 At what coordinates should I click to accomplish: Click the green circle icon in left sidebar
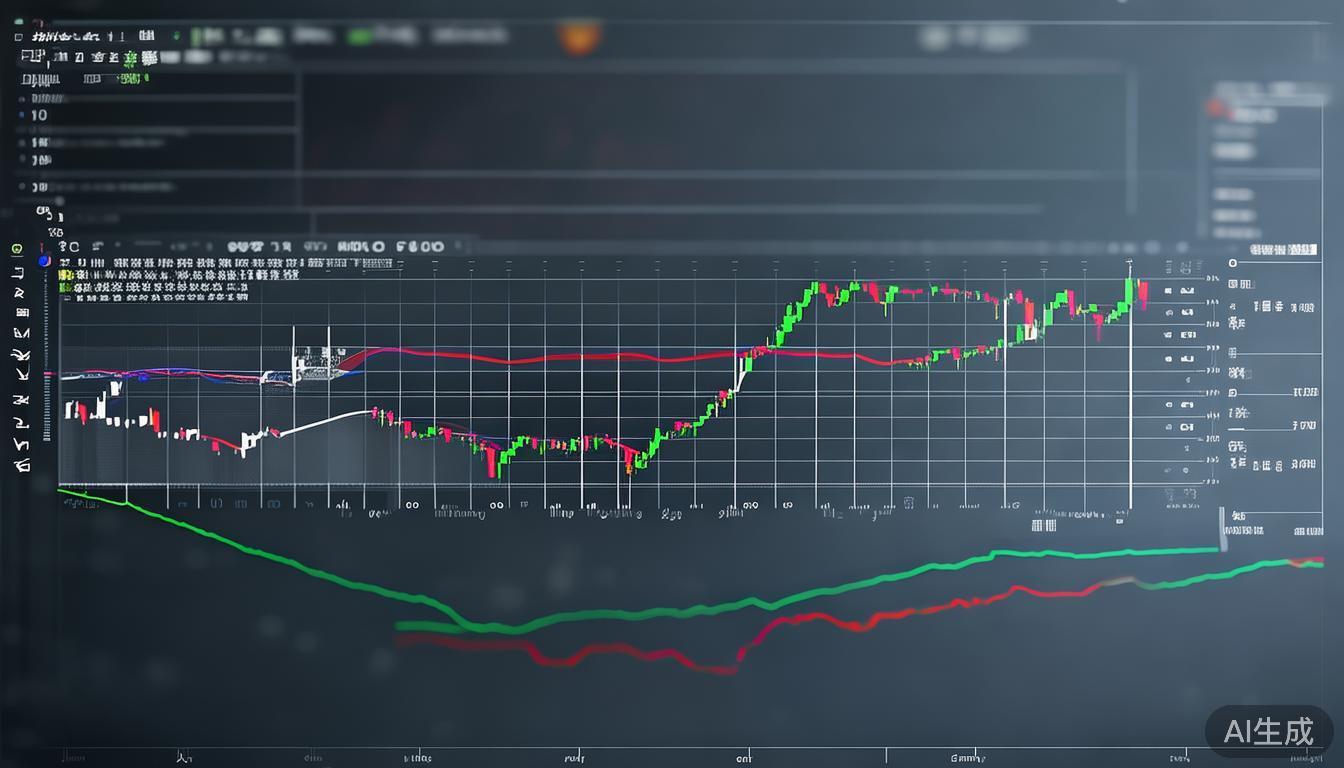tap(17, 248)
